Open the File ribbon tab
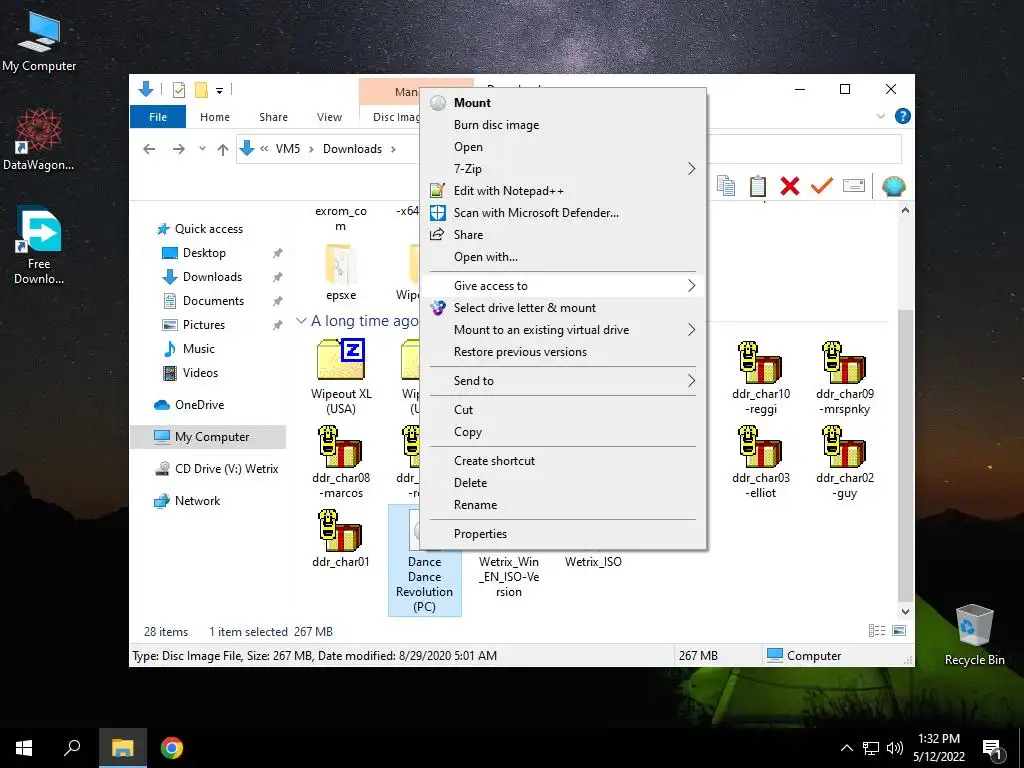 158,117
